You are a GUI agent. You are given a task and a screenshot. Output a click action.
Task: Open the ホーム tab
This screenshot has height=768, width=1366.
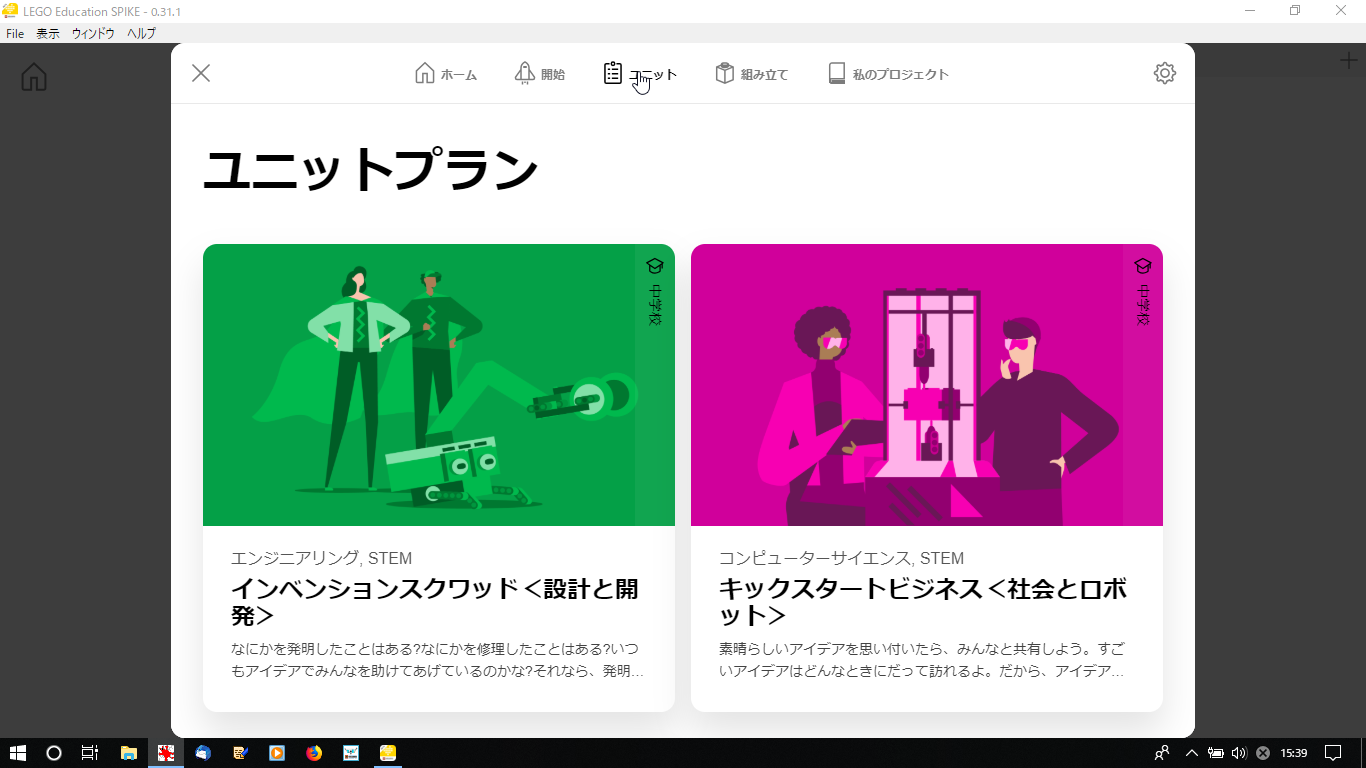click(446, 74)
